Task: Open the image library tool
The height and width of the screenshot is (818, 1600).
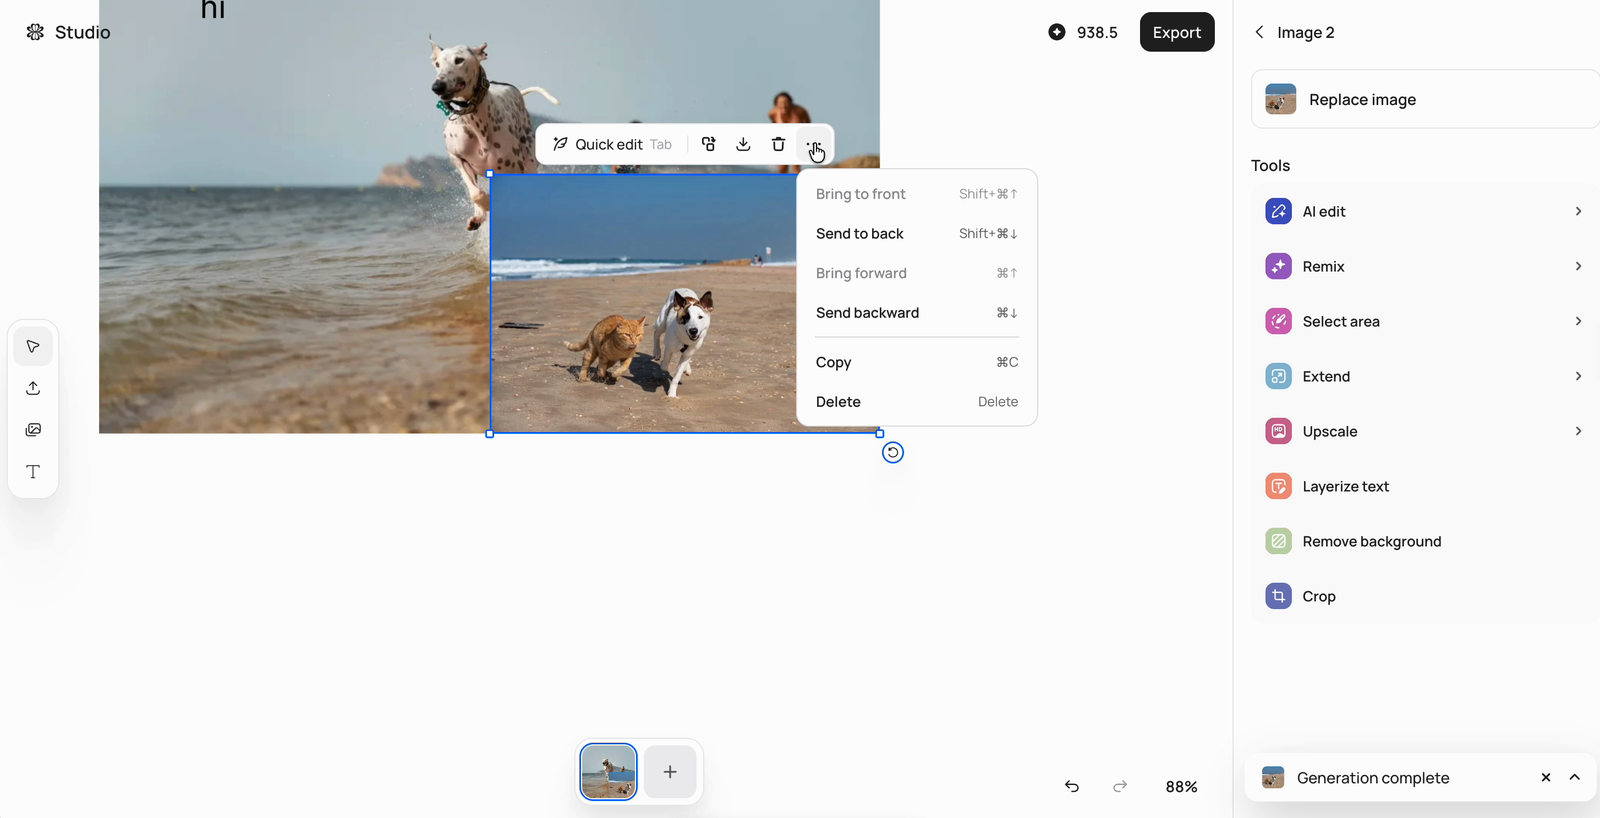Action: coord(33,430)
